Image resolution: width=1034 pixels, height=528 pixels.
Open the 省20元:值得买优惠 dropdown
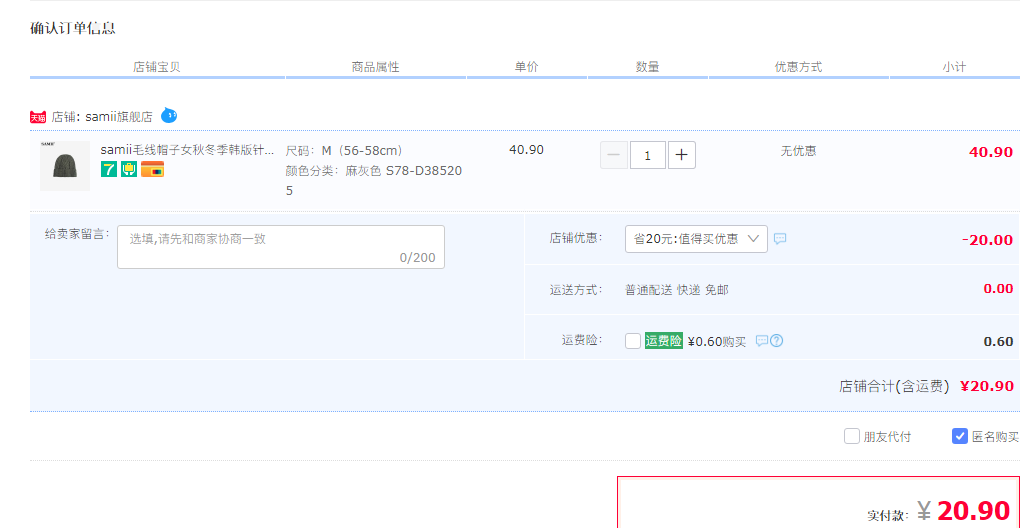[696, 239]
